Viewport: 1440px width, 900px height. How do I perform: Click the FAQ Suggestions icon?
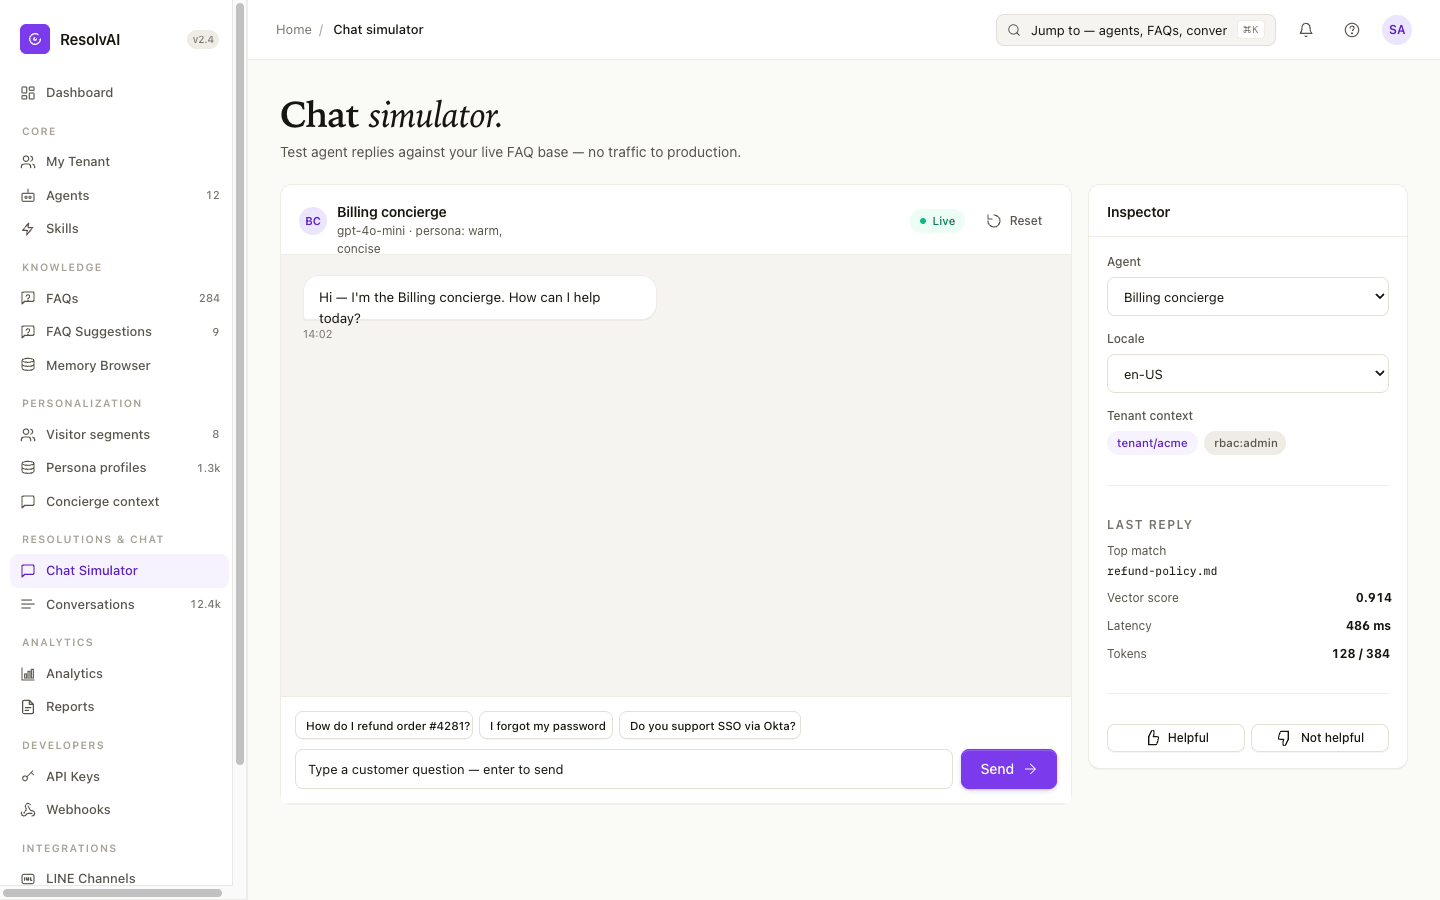point(28,332)
